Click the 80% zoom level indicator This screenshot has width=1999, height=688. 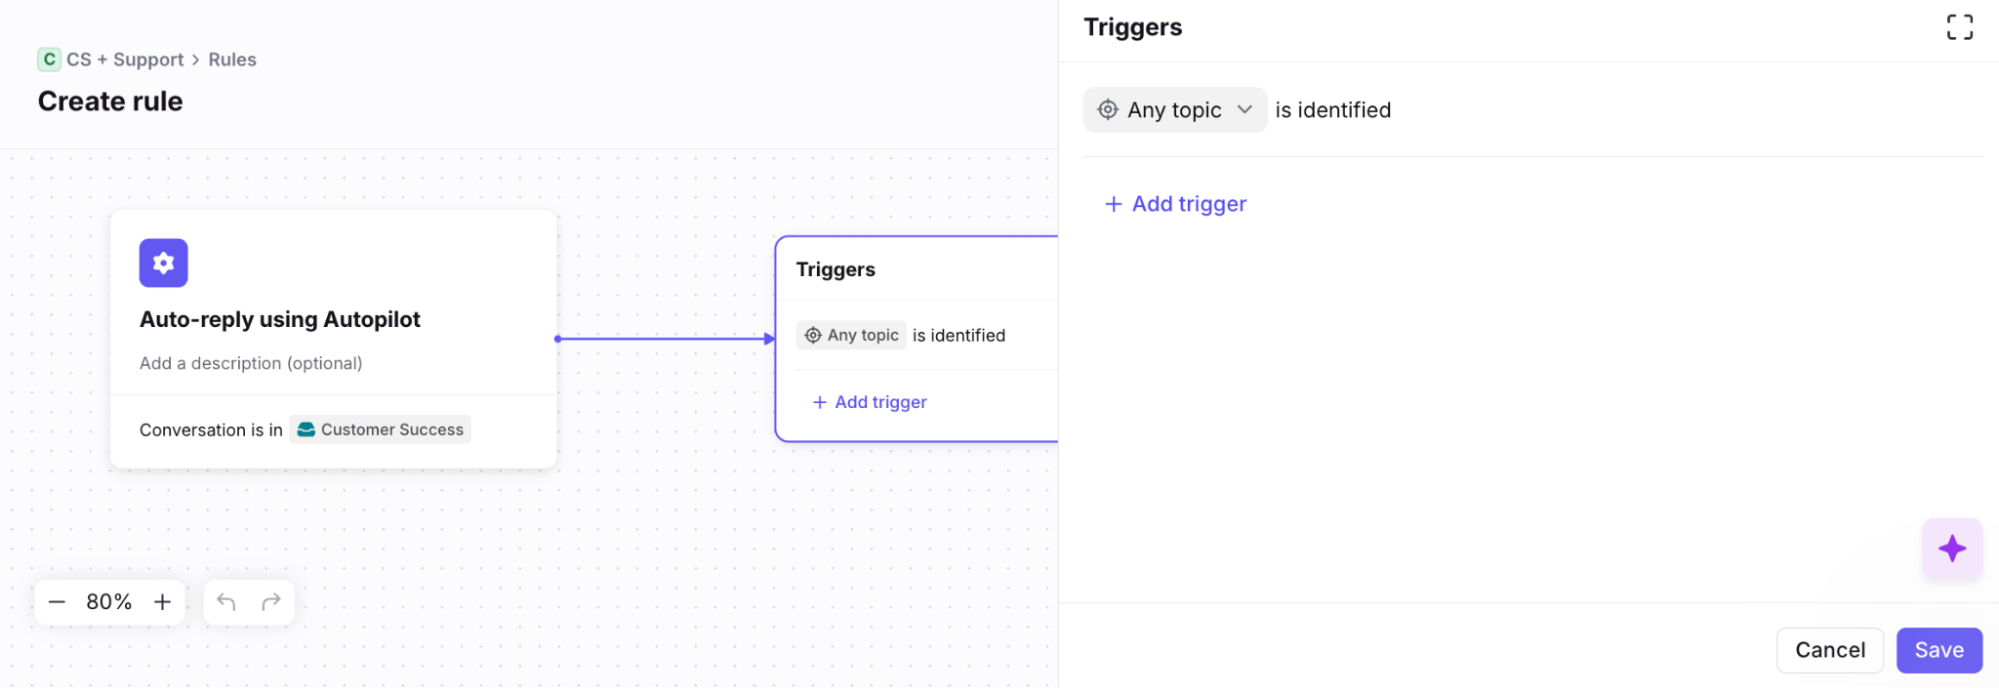point(109,602)
